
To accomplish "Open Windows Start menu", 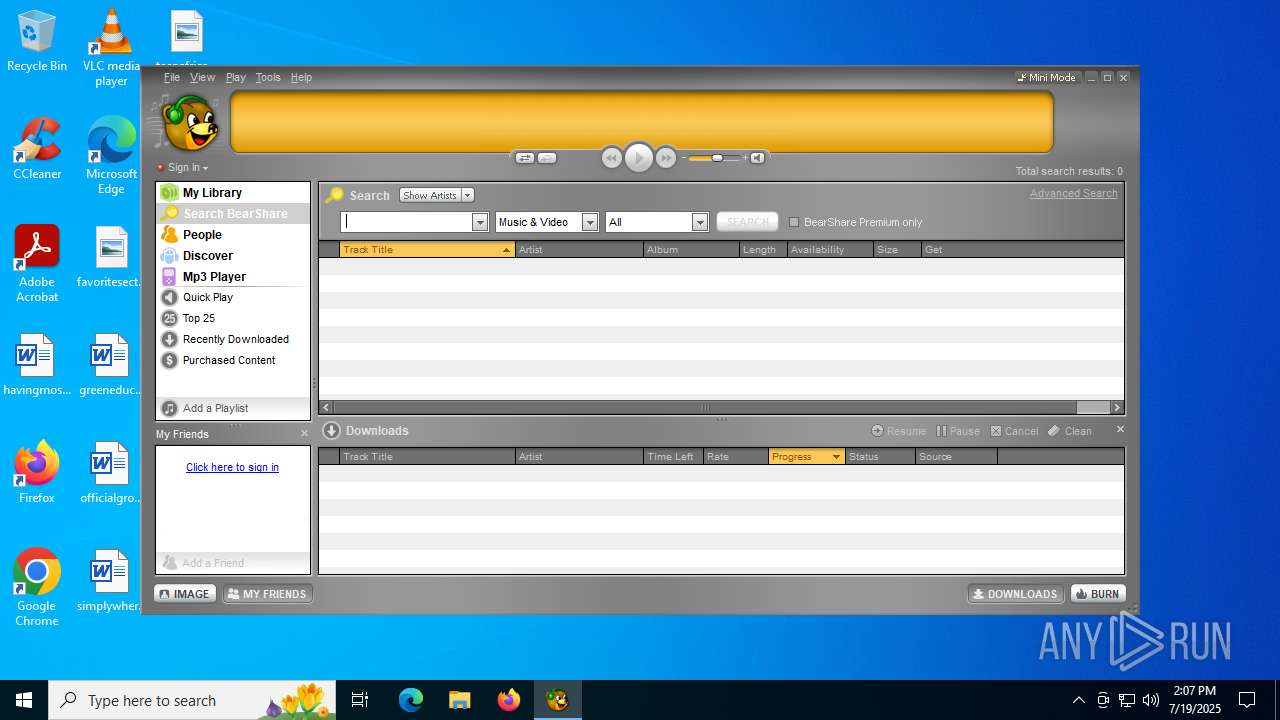I will [24, 700].
